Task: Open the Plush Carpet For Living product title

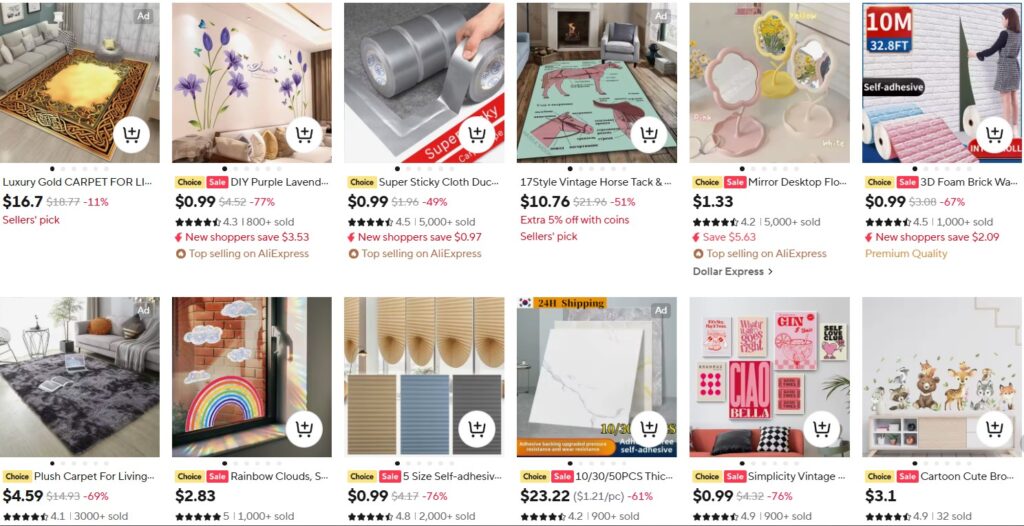Action: [94, 476]
